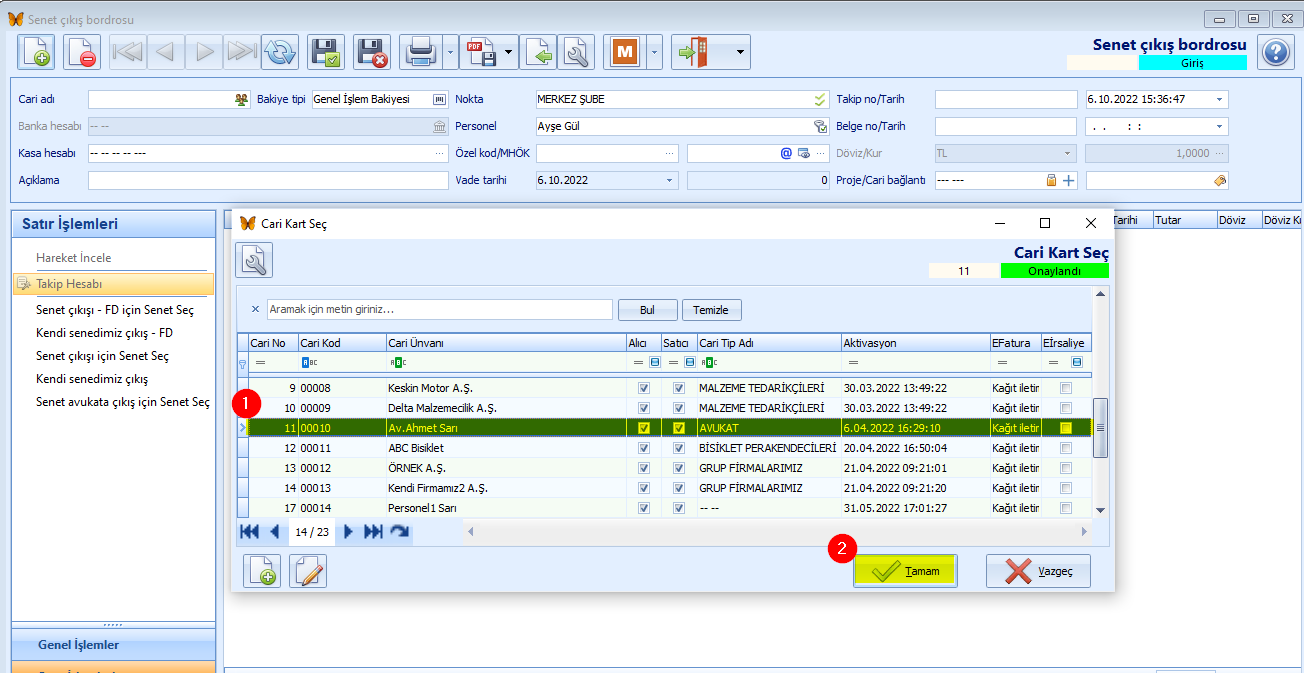The width and height of the screenshot is (1304, 673).
Task: Toggle Alıcı checkbox for ÖRNEK A.Ş.
Action: tap(644, 468)
